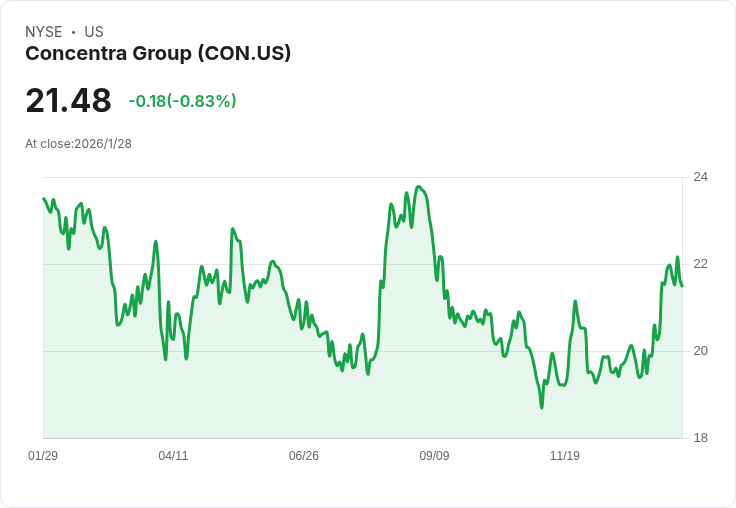The width and height of the screenshot is (736, 508).
Task: Click the current price 21.48
Action: pyautogui.click(x=68, y=101)
